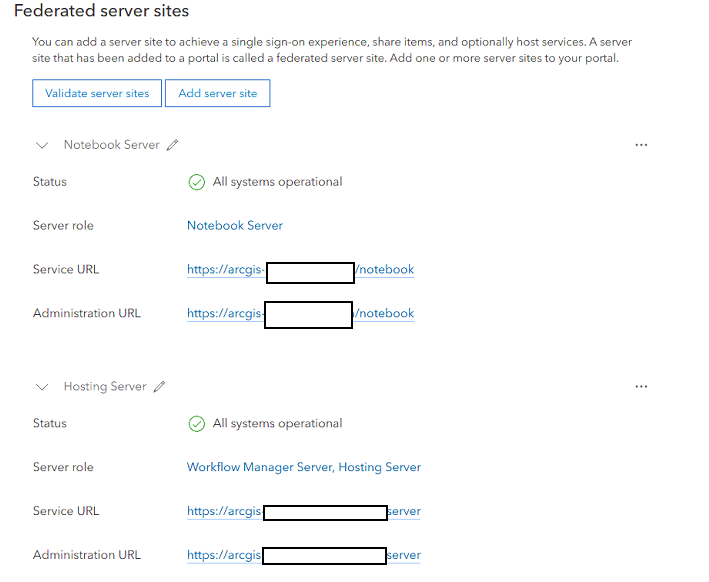Click the Notebook Server green status checkmark
Image resolution: width=709 pixels, height=582 pixels.
[197, 183]
